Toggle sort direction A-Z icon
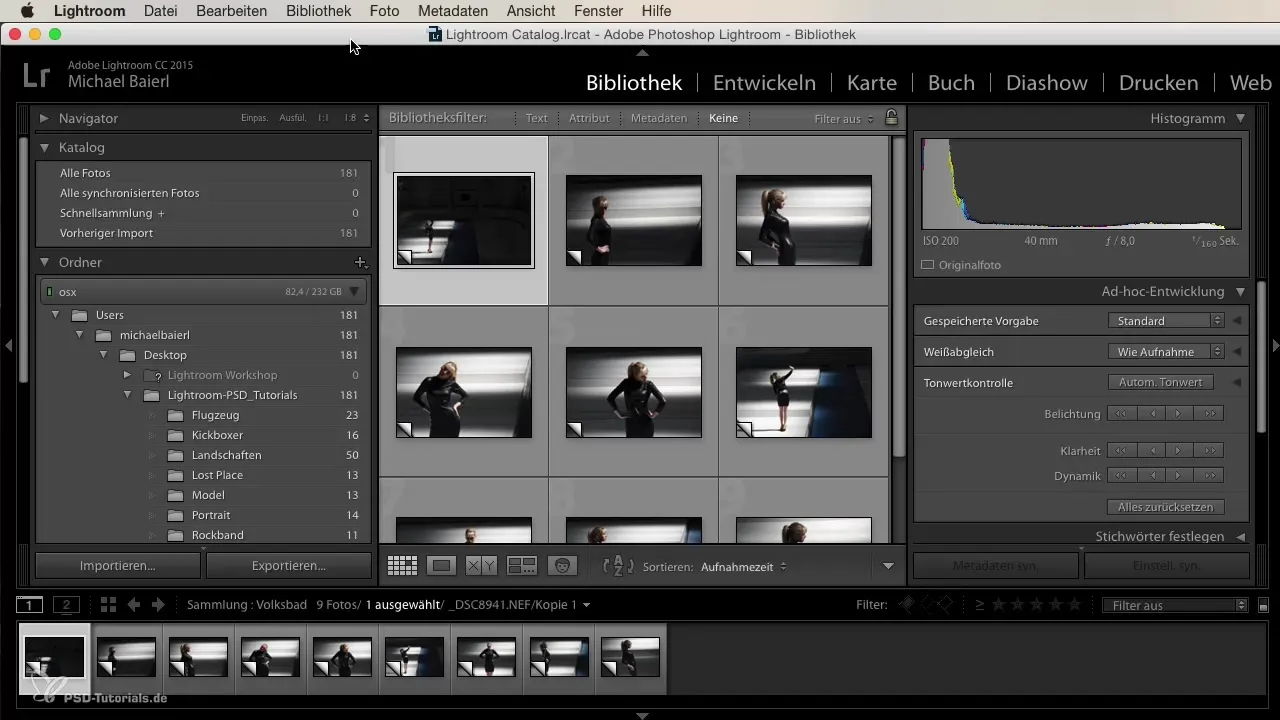1280x720 pixels. click(x=618, y=566)
